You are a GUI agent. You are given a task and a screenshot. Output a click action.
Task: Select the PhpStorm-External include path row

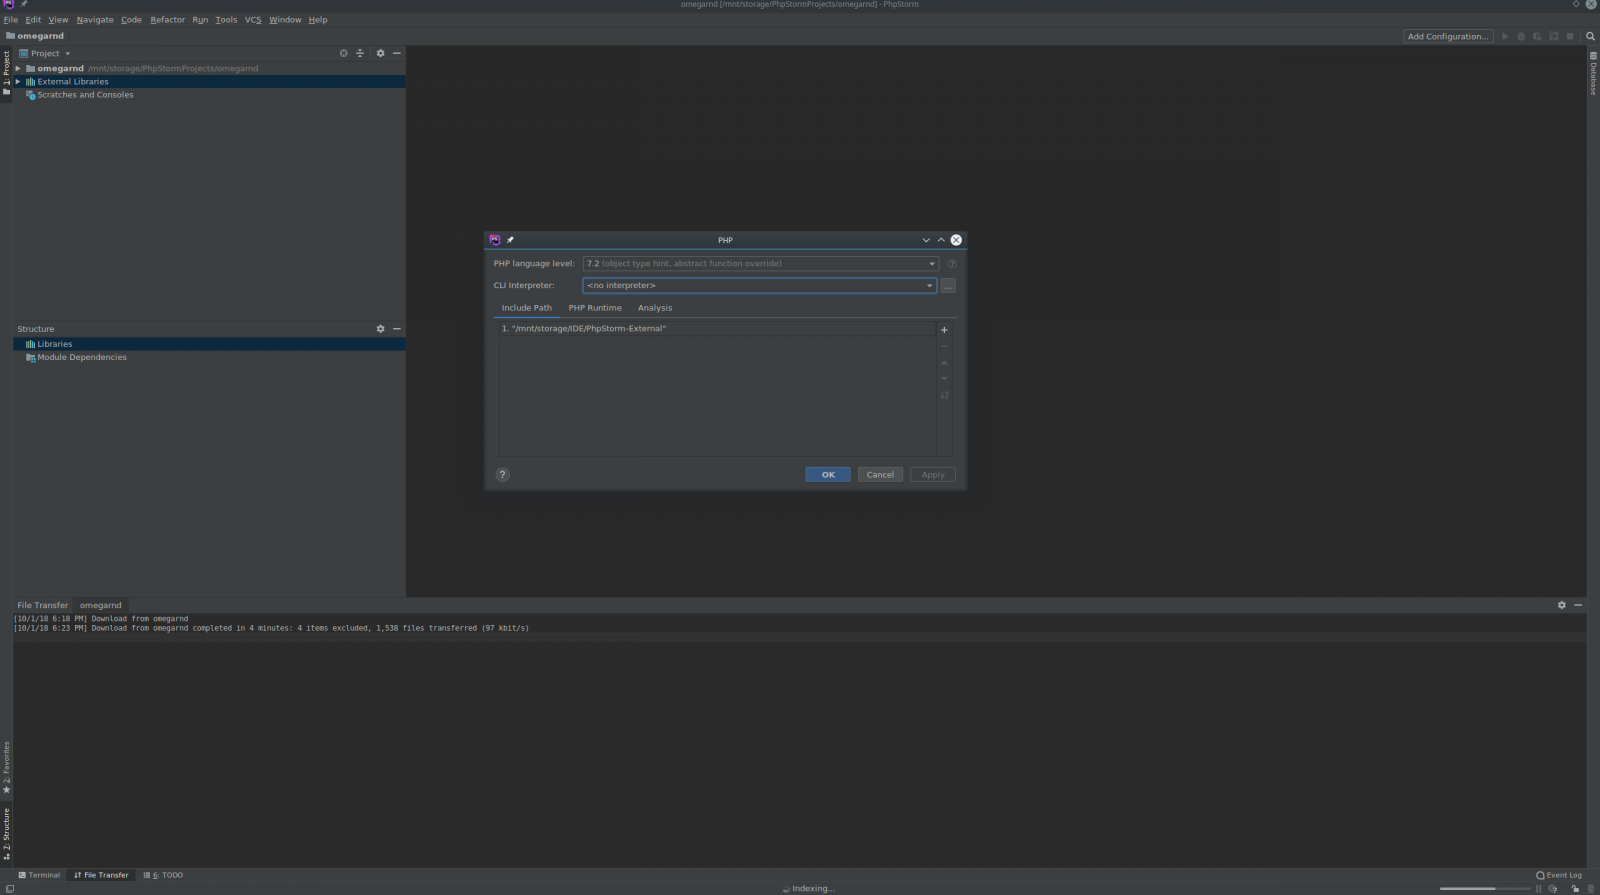pyautogui.click(x=717, y=329)
